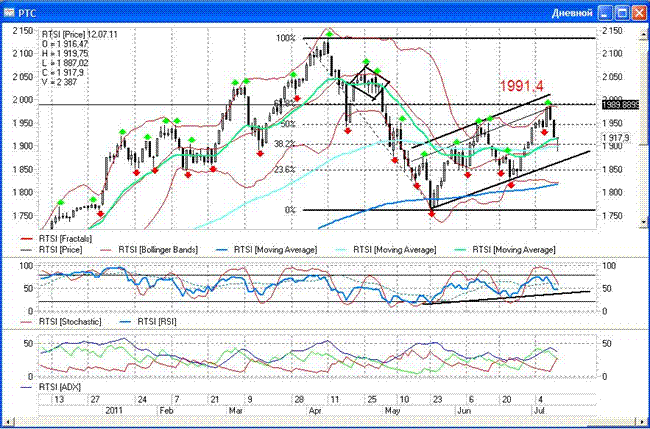The width and height of the screenshot is (650, 429).
Task: Click the purple ADX legend color line
Action: pos(27,388)
